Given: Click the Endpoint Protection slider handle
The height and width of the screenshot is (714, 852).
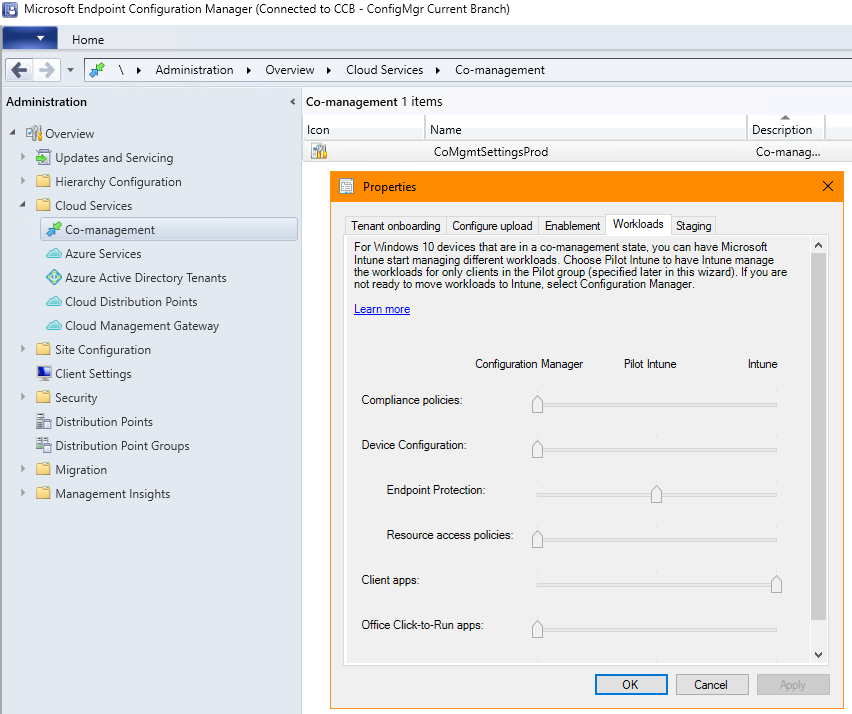Looking at the screenshot, I should pyautogui.click(x=656, y=494).
